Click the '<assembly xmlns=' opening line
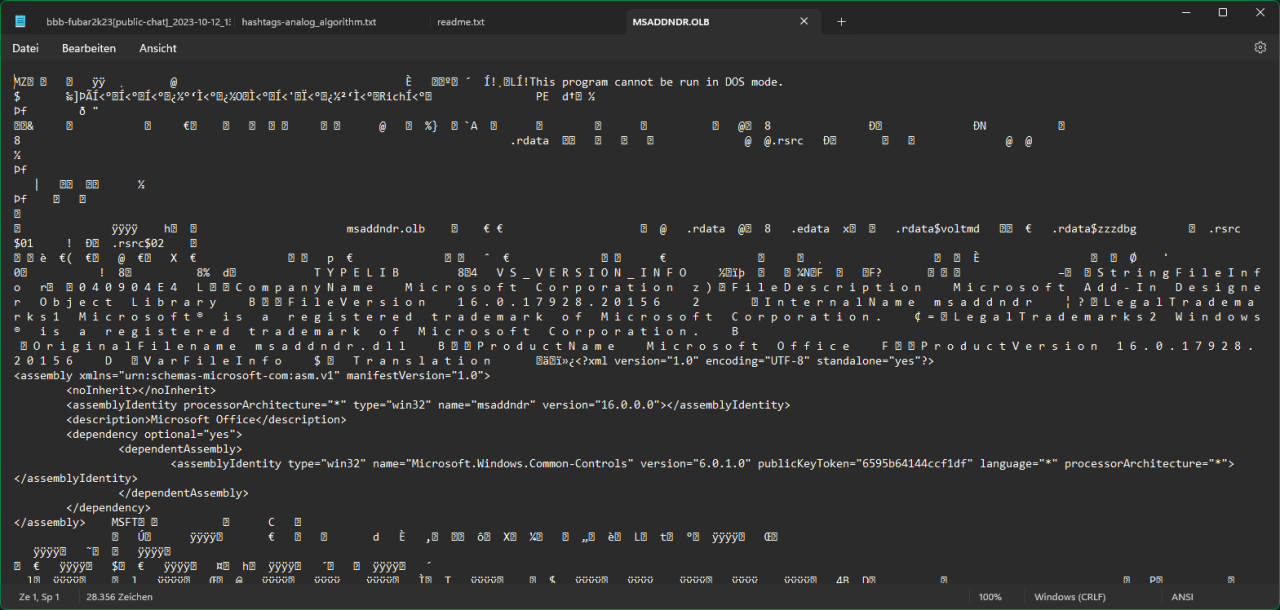 click(252, 375)
